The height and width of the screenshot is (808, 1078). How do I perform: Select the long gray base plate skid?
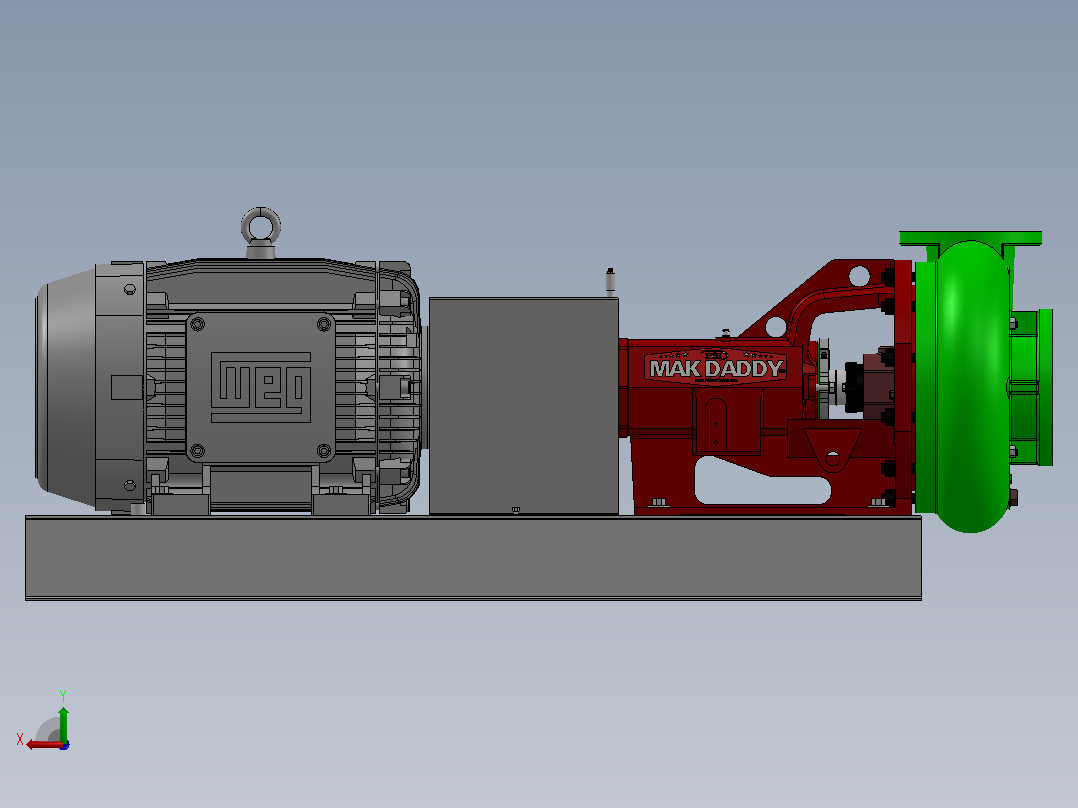[473, 558]
